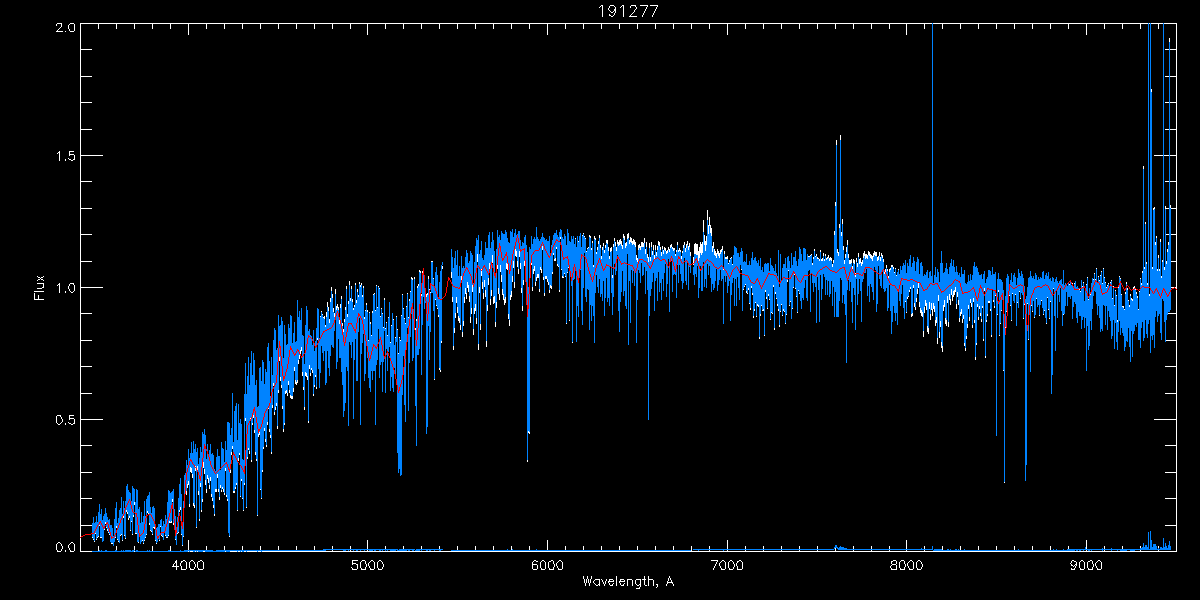Click the emission spike peak near 7600 Å

point(839,137)
